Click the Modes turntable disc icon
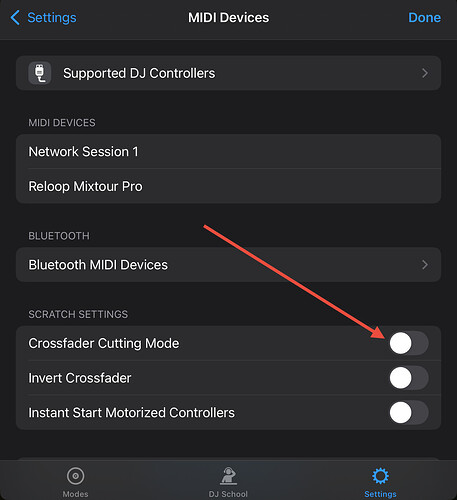Viewport: 457px width, 500px height. coord(75,476)
